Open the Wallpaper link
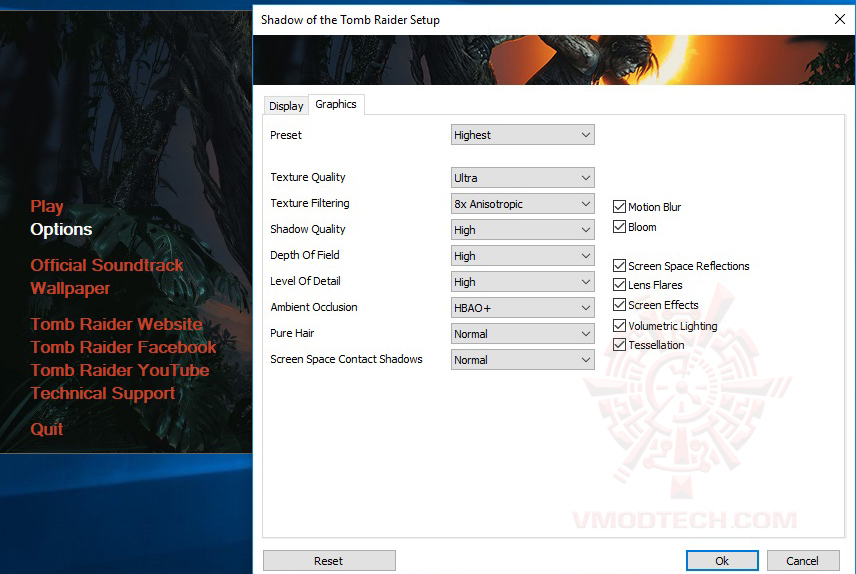Viewport: 856px width, 574px height. [70, 288]
